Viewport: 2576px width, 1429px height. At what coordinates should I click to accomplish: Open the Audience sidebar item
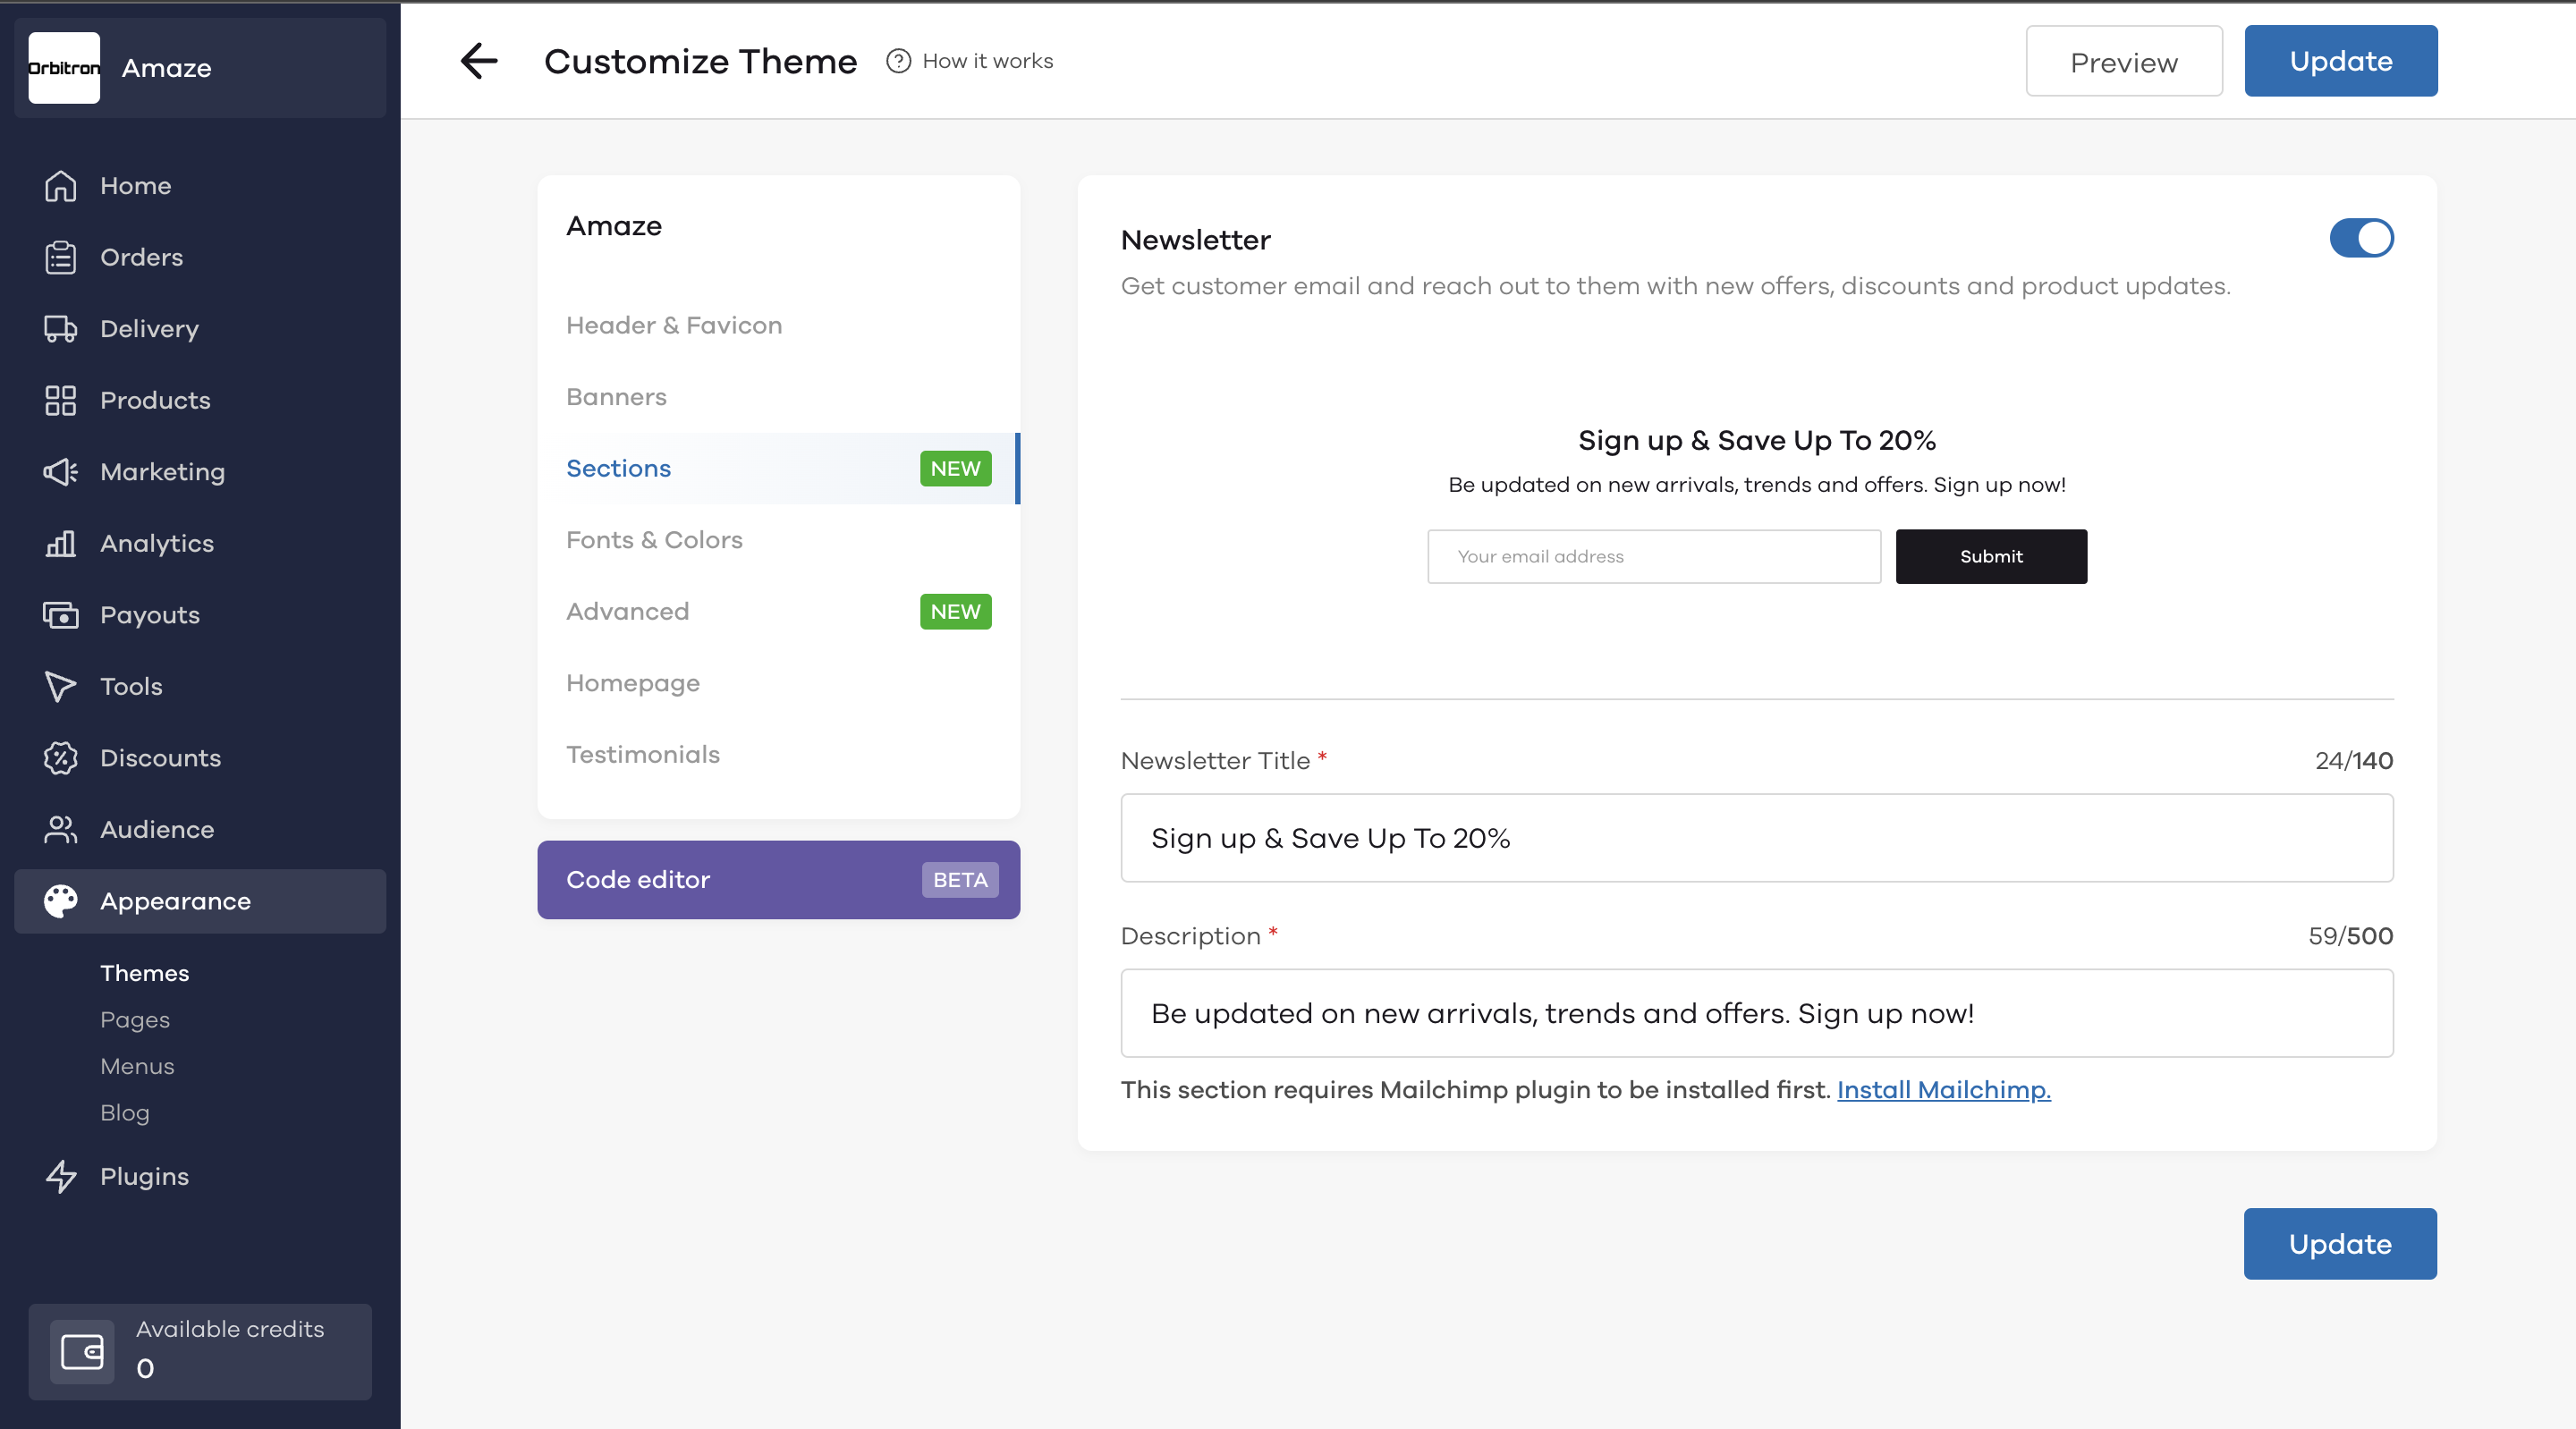pyautogui.click(x=200, y=829)
